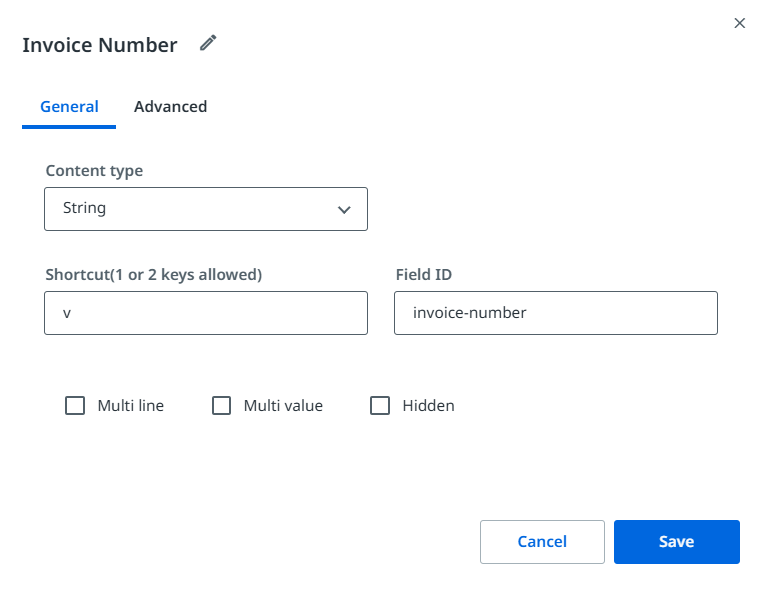Click the Multi line label text
759x590 pixels.
131,406
